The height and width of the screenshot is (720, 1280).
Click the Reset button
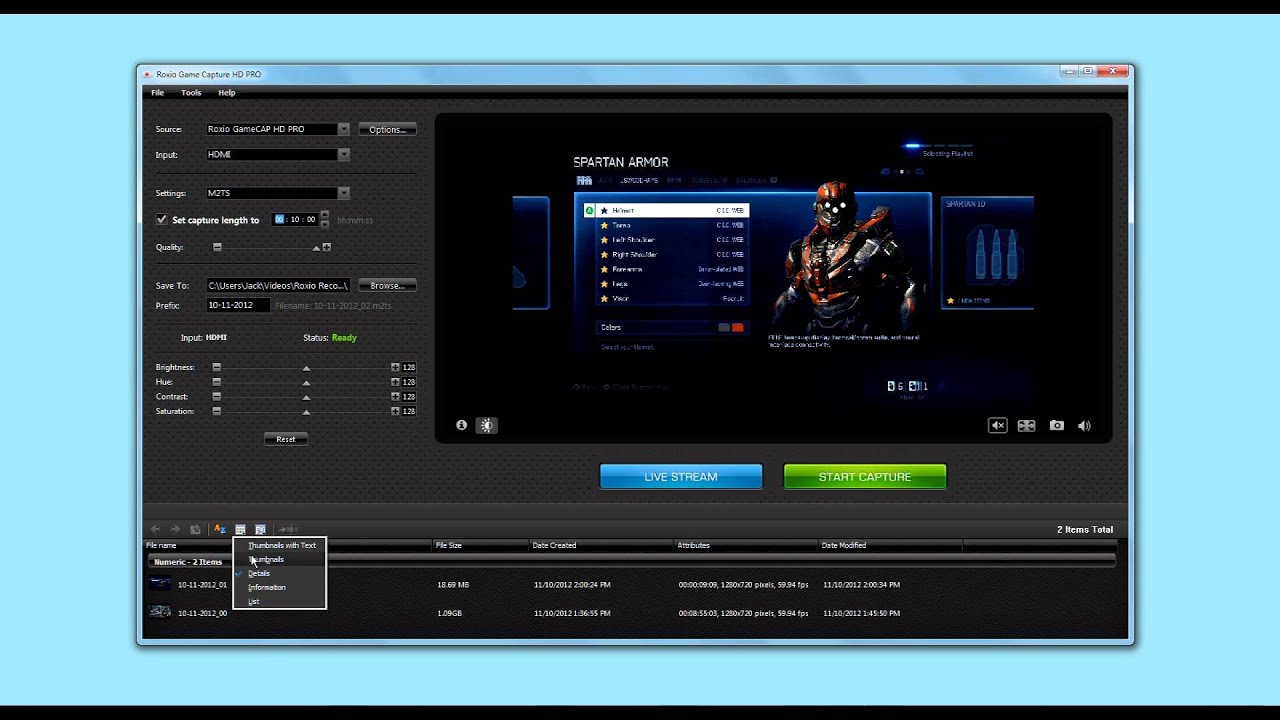(286, 439)
